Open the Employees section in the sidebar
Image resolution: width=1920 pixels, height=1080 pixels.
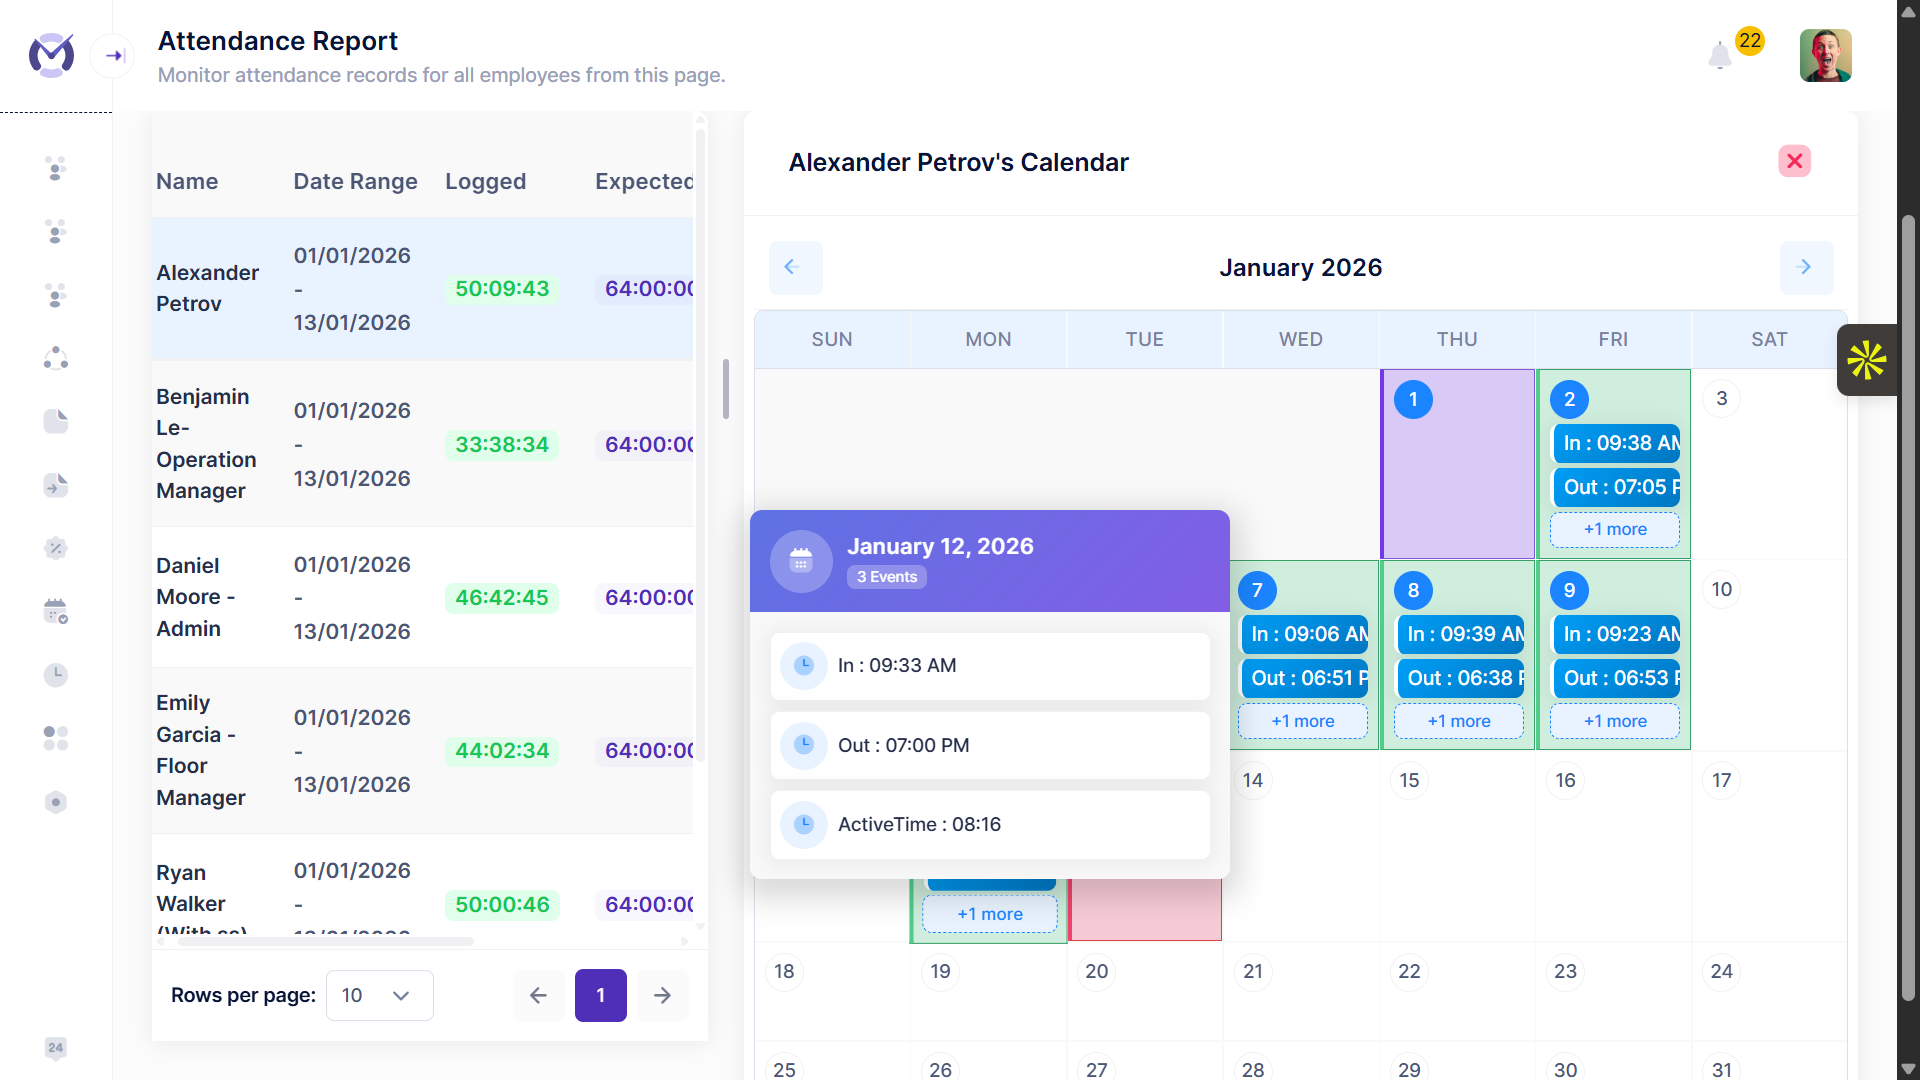(x=55, y=168)
